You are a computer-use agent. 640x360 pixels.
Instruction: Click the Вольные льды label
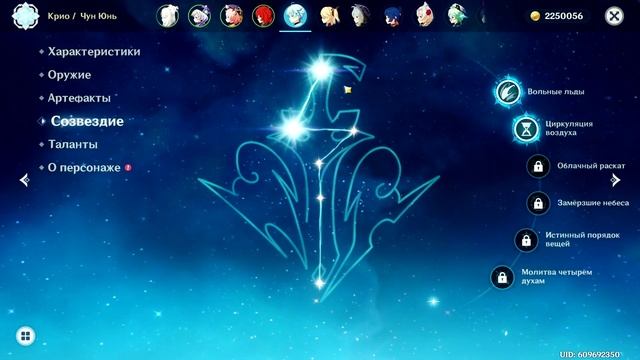click(556, 92)
